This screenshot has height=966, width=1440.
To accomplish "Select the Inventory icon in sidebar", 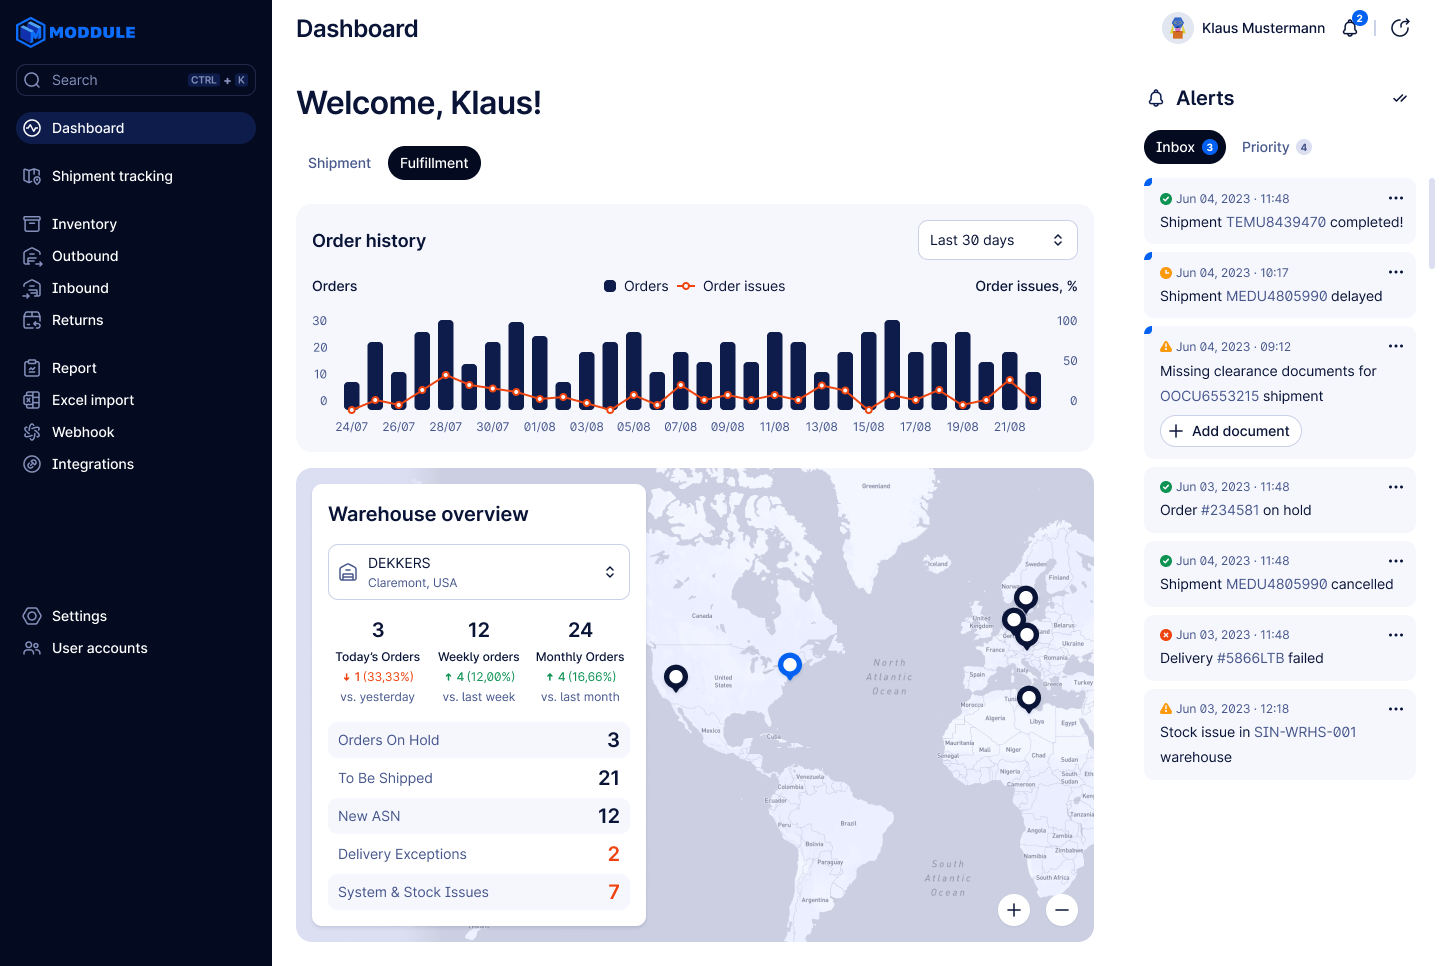I will 31,224.
